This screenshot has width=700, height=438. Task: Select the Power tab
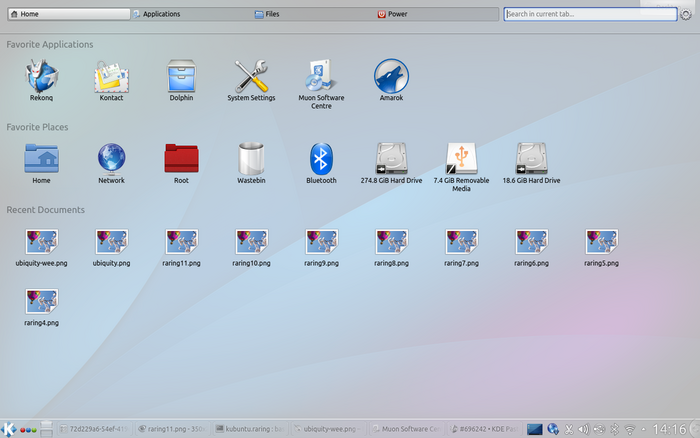click(436, 15)
